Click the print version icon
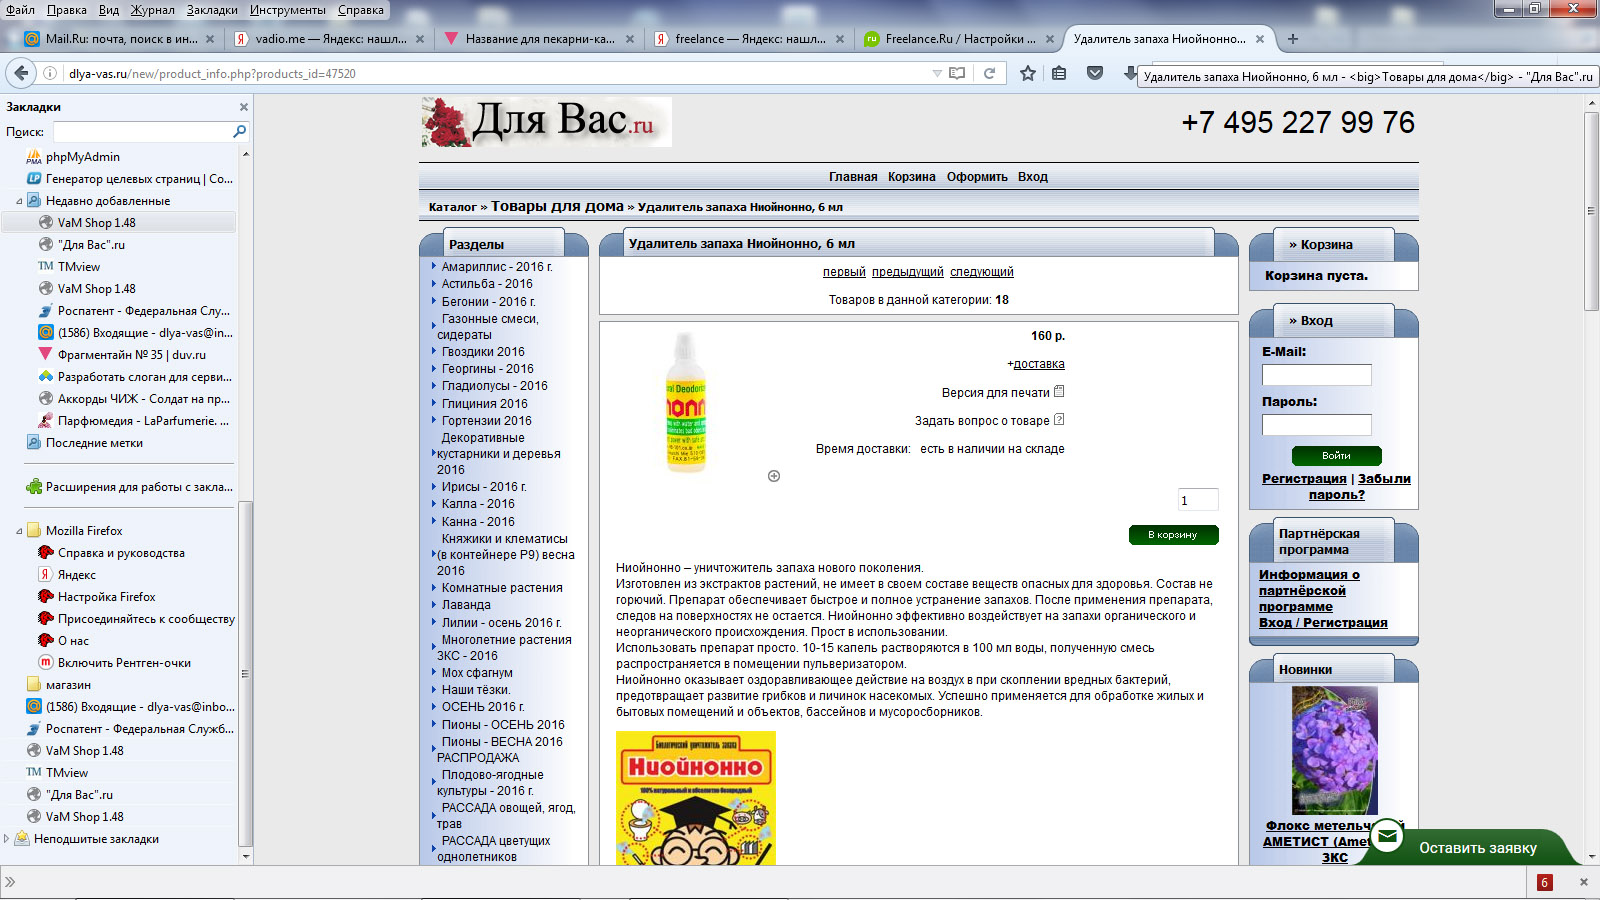The image size is (1600, 900). pos(1059,392)
